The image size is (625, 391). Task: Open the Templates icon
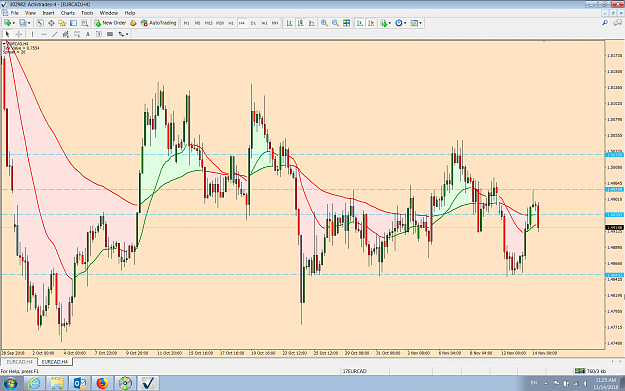click(x=414, y=23)
